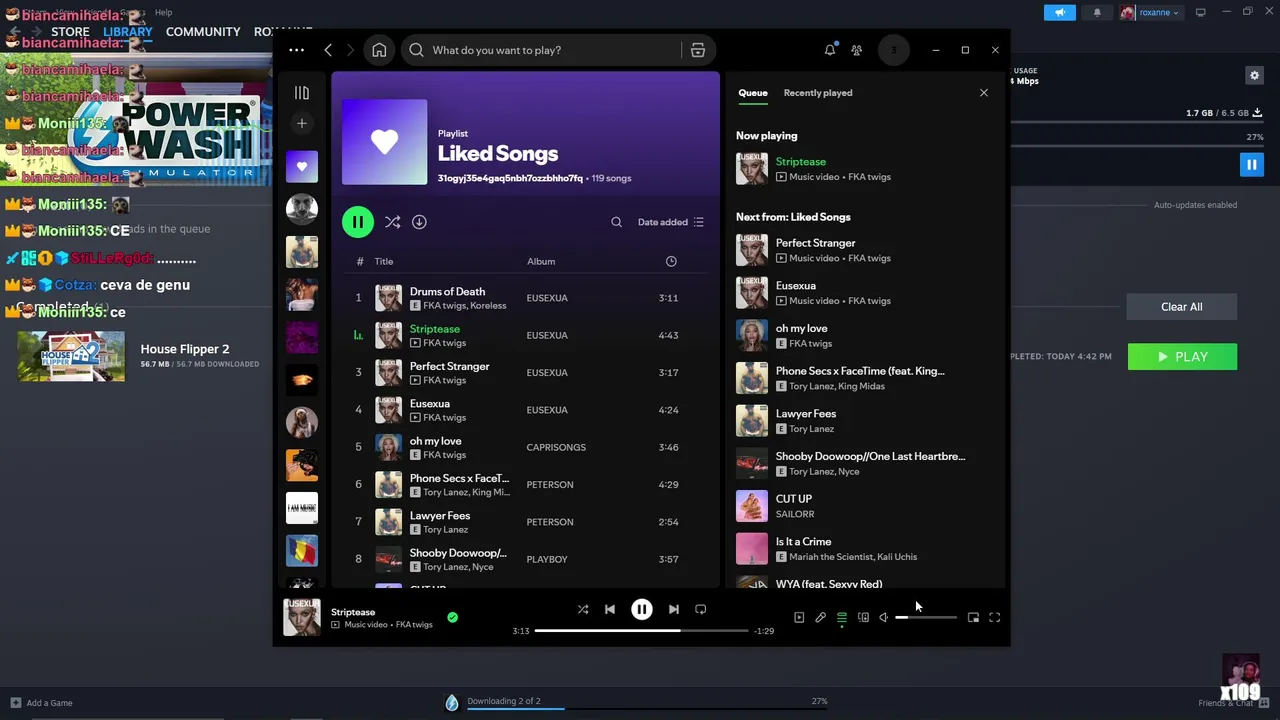Switch to Recently played tab
Screen dimensions: 1280x720
(x=818, y=93)
